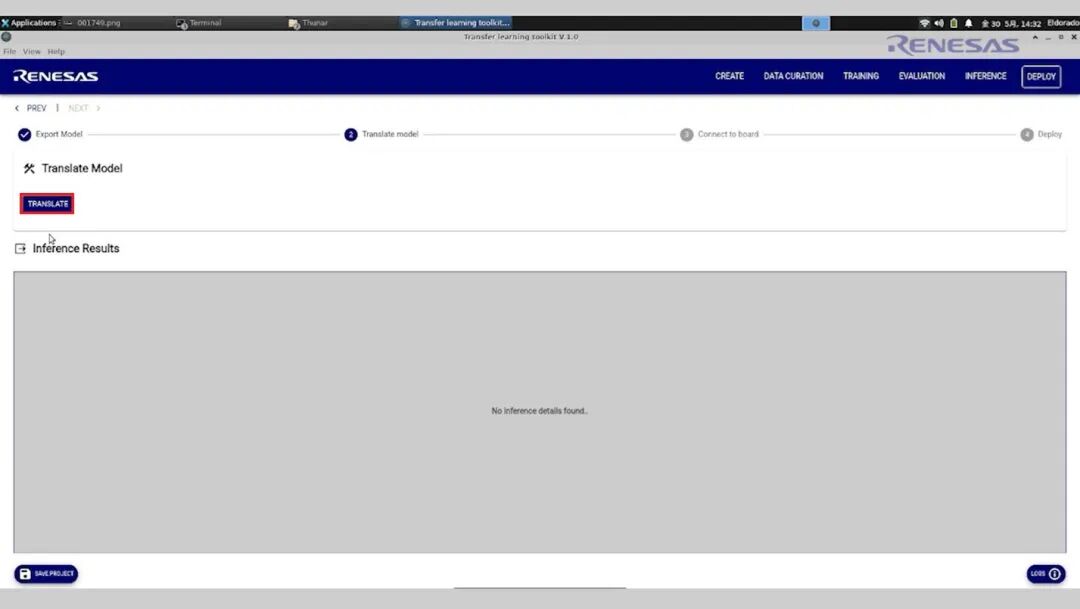Click the Translate Model tools icon
Viewport: 1080px width, 609px height.
29,169
